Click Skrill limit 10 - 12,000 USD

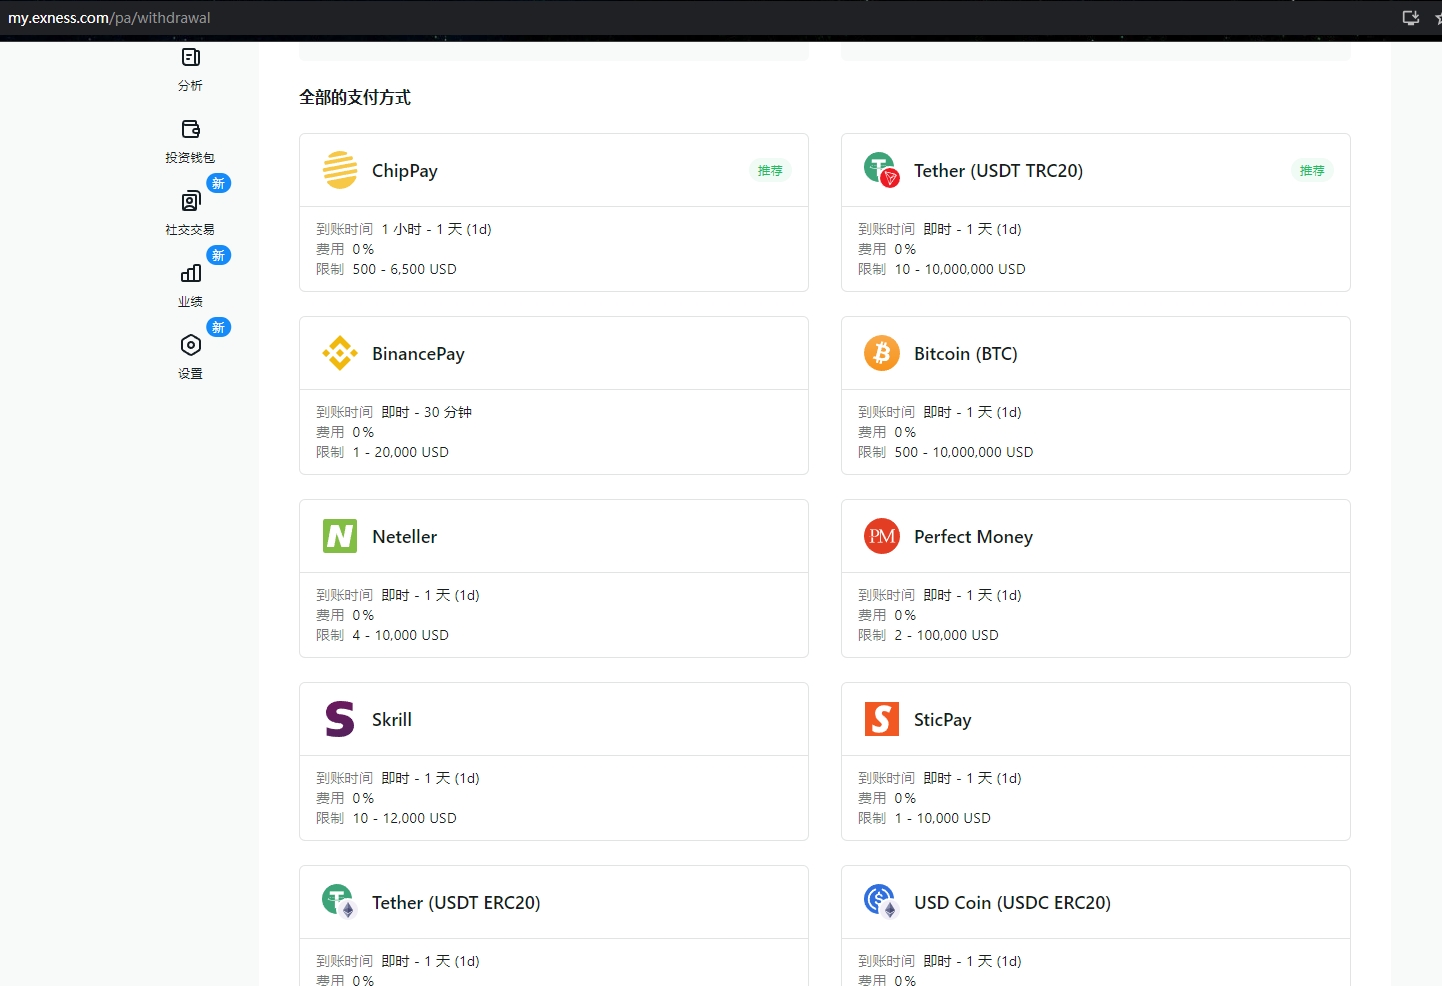[404, 818]
